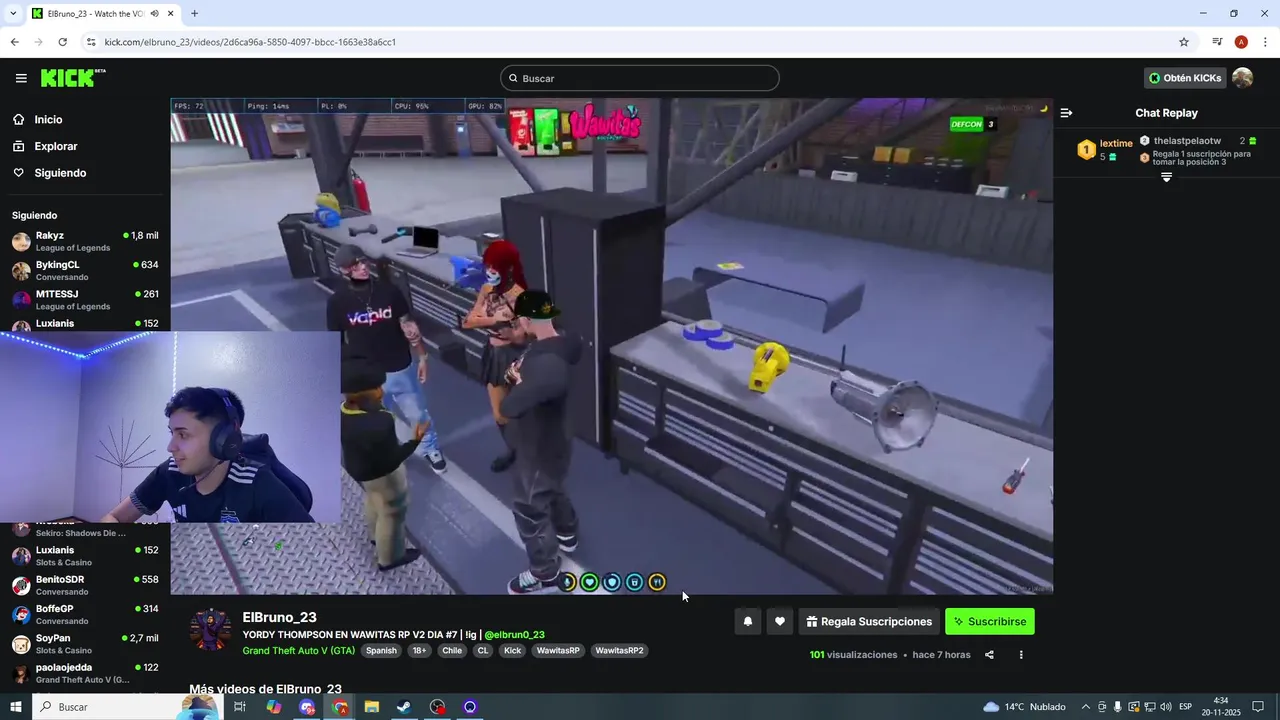Click the Spanish tag
This screenshot has width=1280, height=720.
[381, 650]
